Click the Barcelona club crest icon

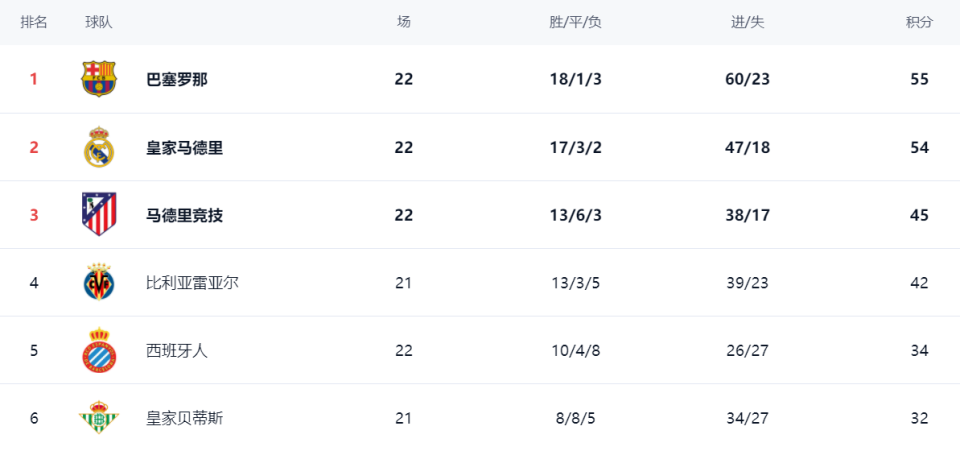coord(99,79)
